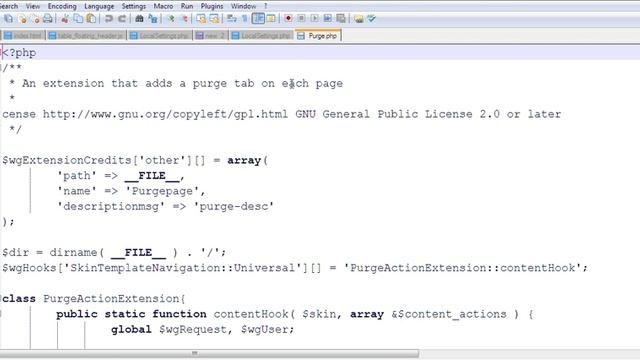This screenshot has height=360, width=640.
Task: Toggle Show All Characters pilcrow icon
Action: tap(244, 19)
